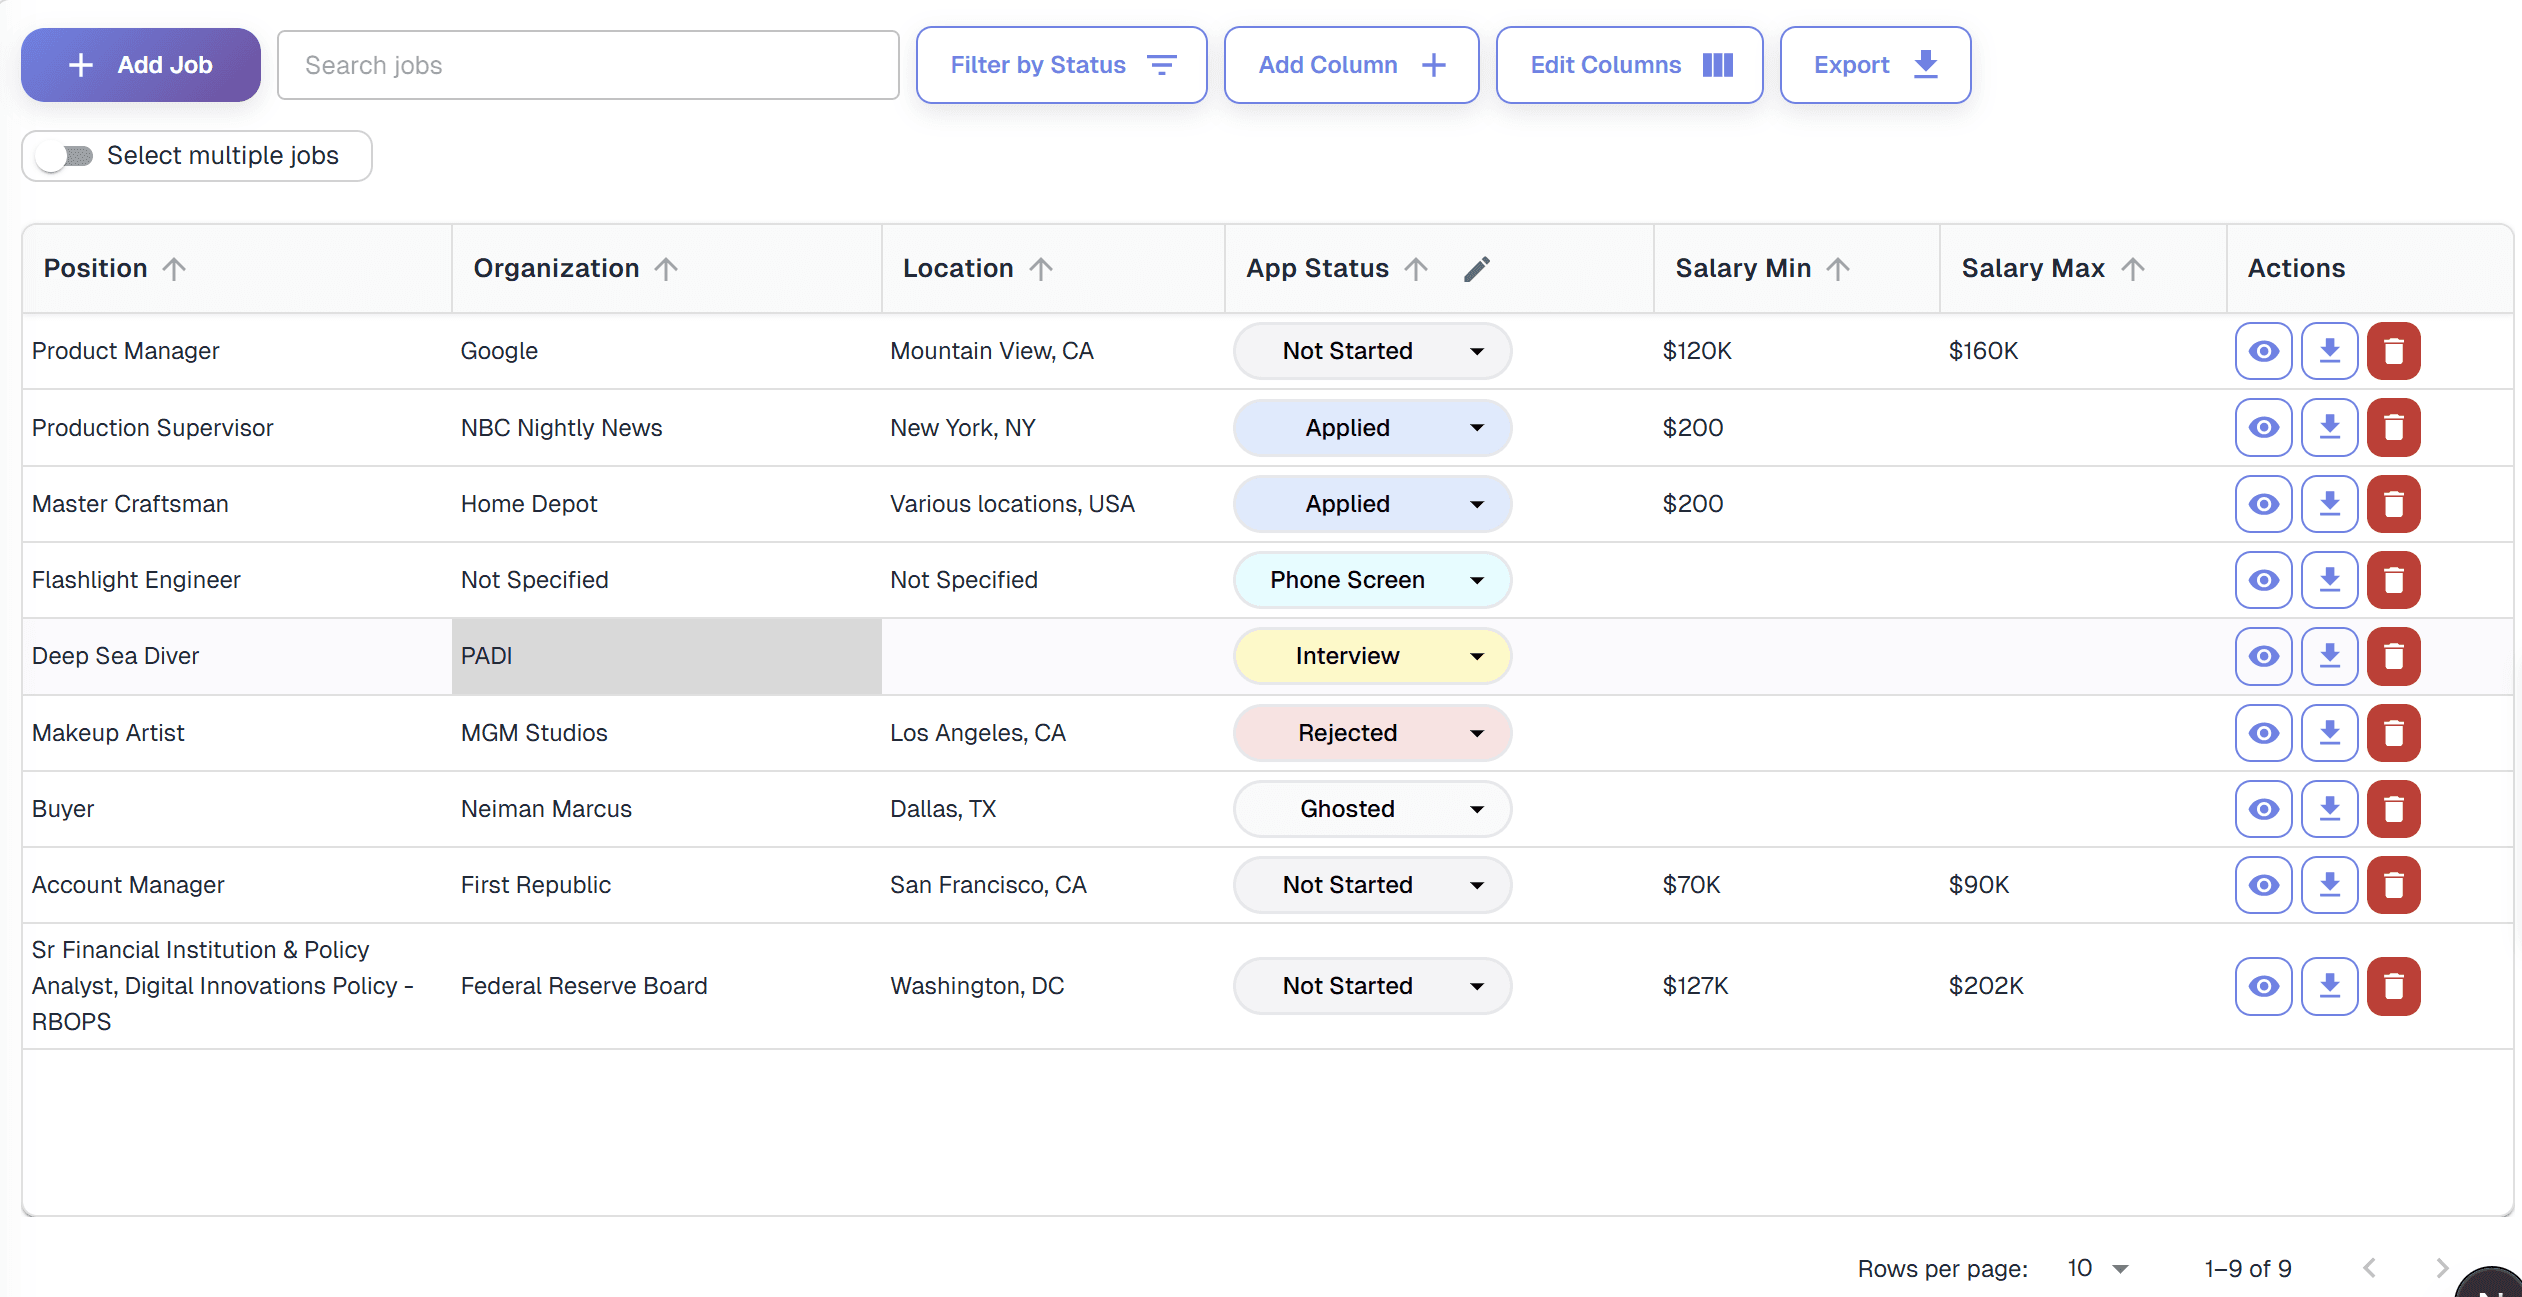Image resolution: width=2522 pixels, height=1297 pixels.
Task: Expand Rejected status dropdown for Makeup Artist
Action: [1372, 733]
